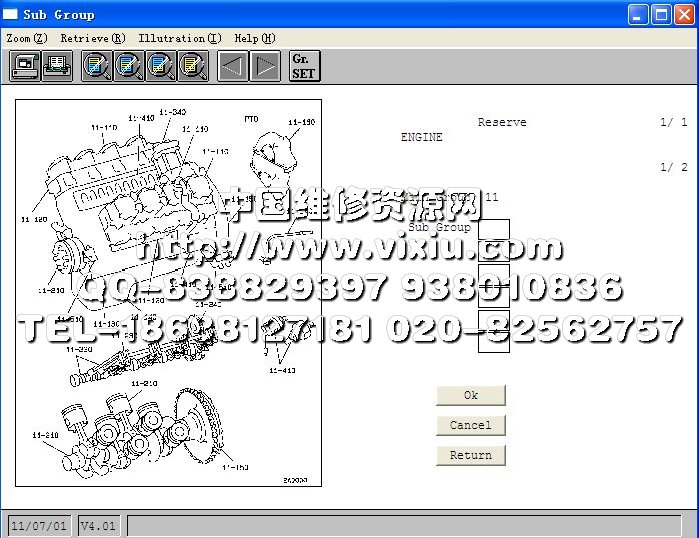This screenshot has height=538, width=699.
Task: Open the Retrieve menu
Action: [x=92, y=38]
